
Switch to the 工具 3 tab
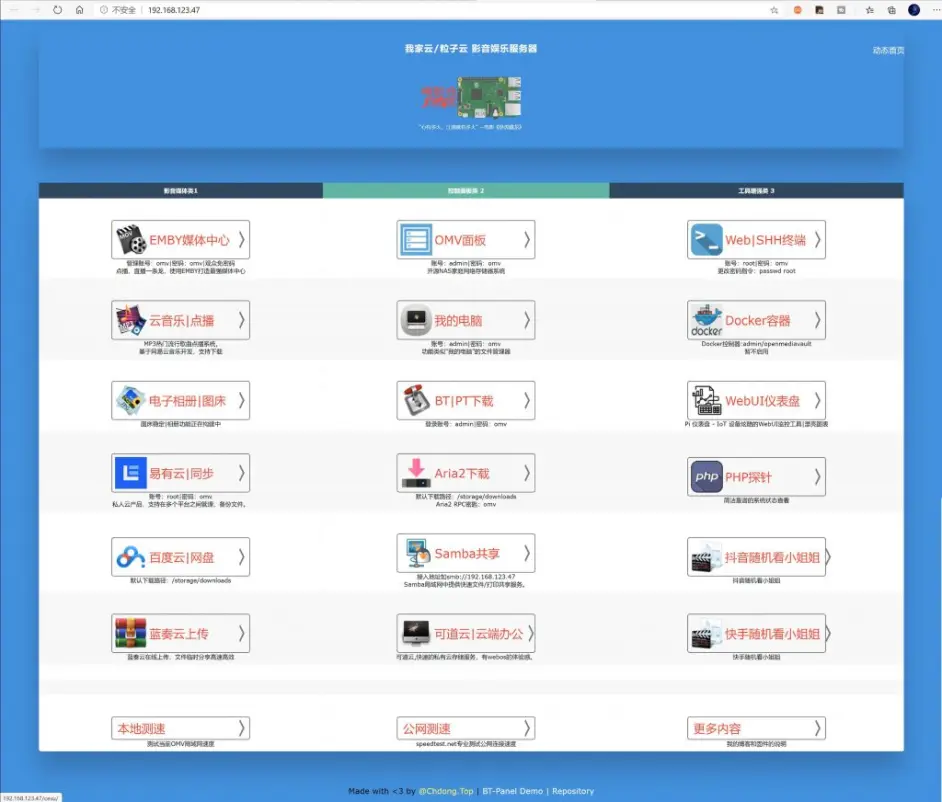756,190
